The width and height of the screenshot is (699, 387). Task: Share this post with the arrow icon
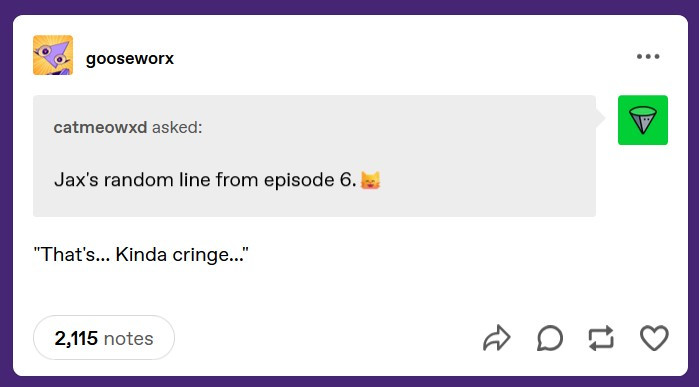[x=496, y=338]
